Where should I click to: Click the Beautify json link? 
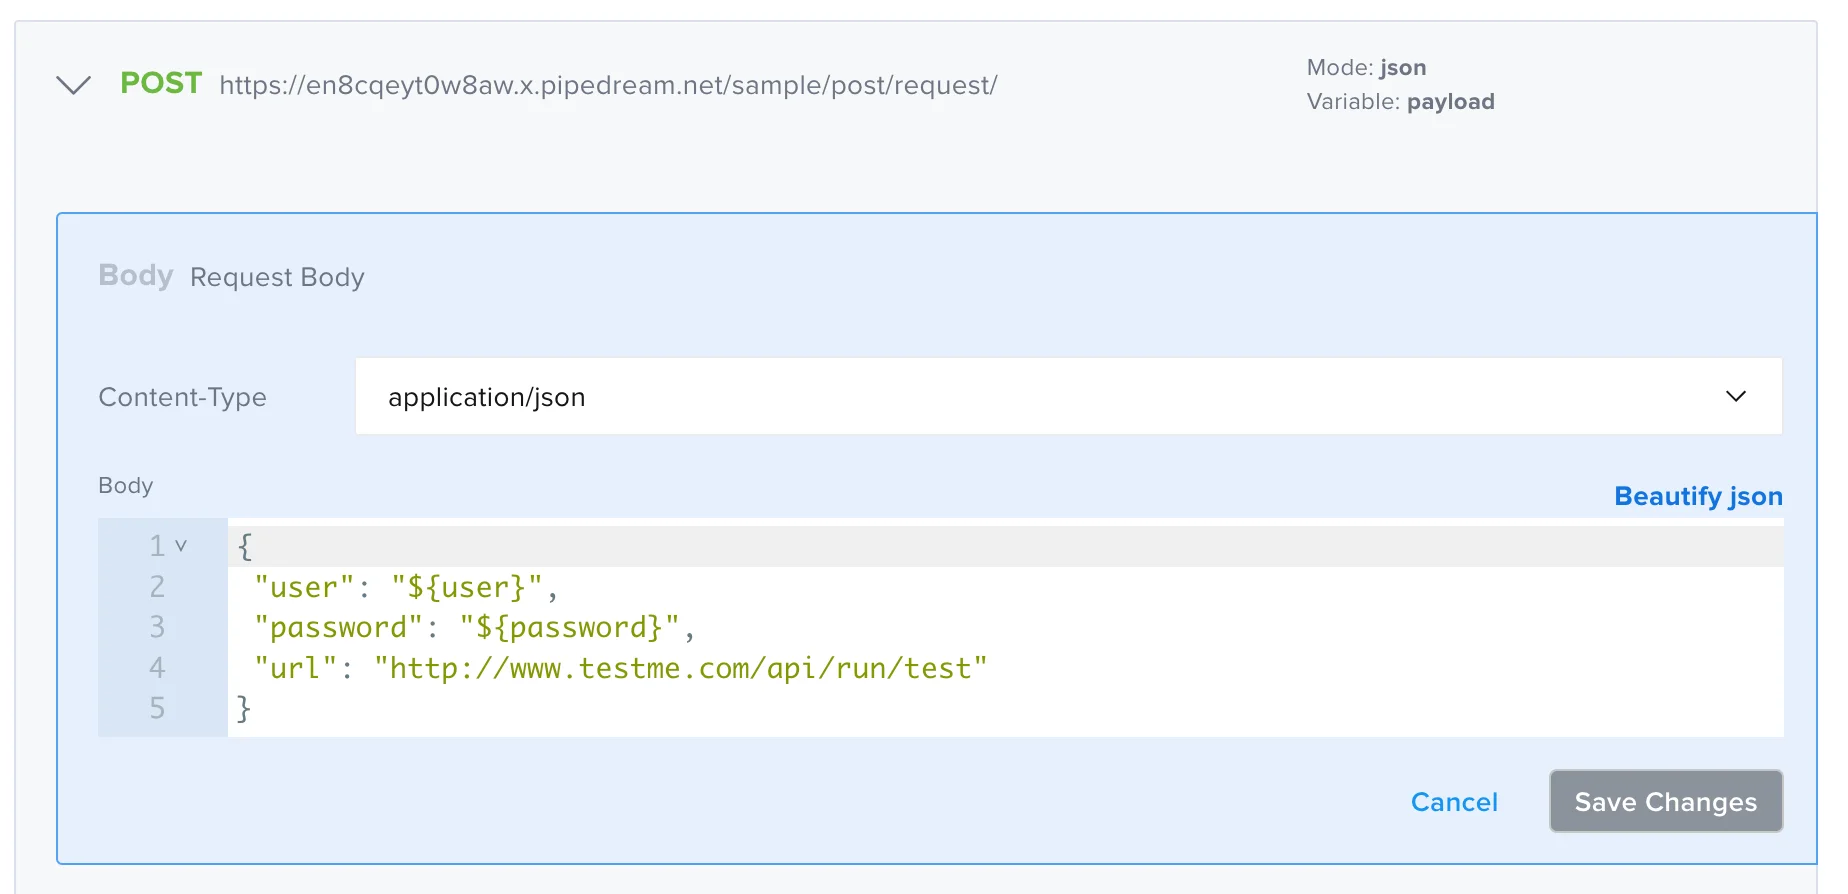1697,497
